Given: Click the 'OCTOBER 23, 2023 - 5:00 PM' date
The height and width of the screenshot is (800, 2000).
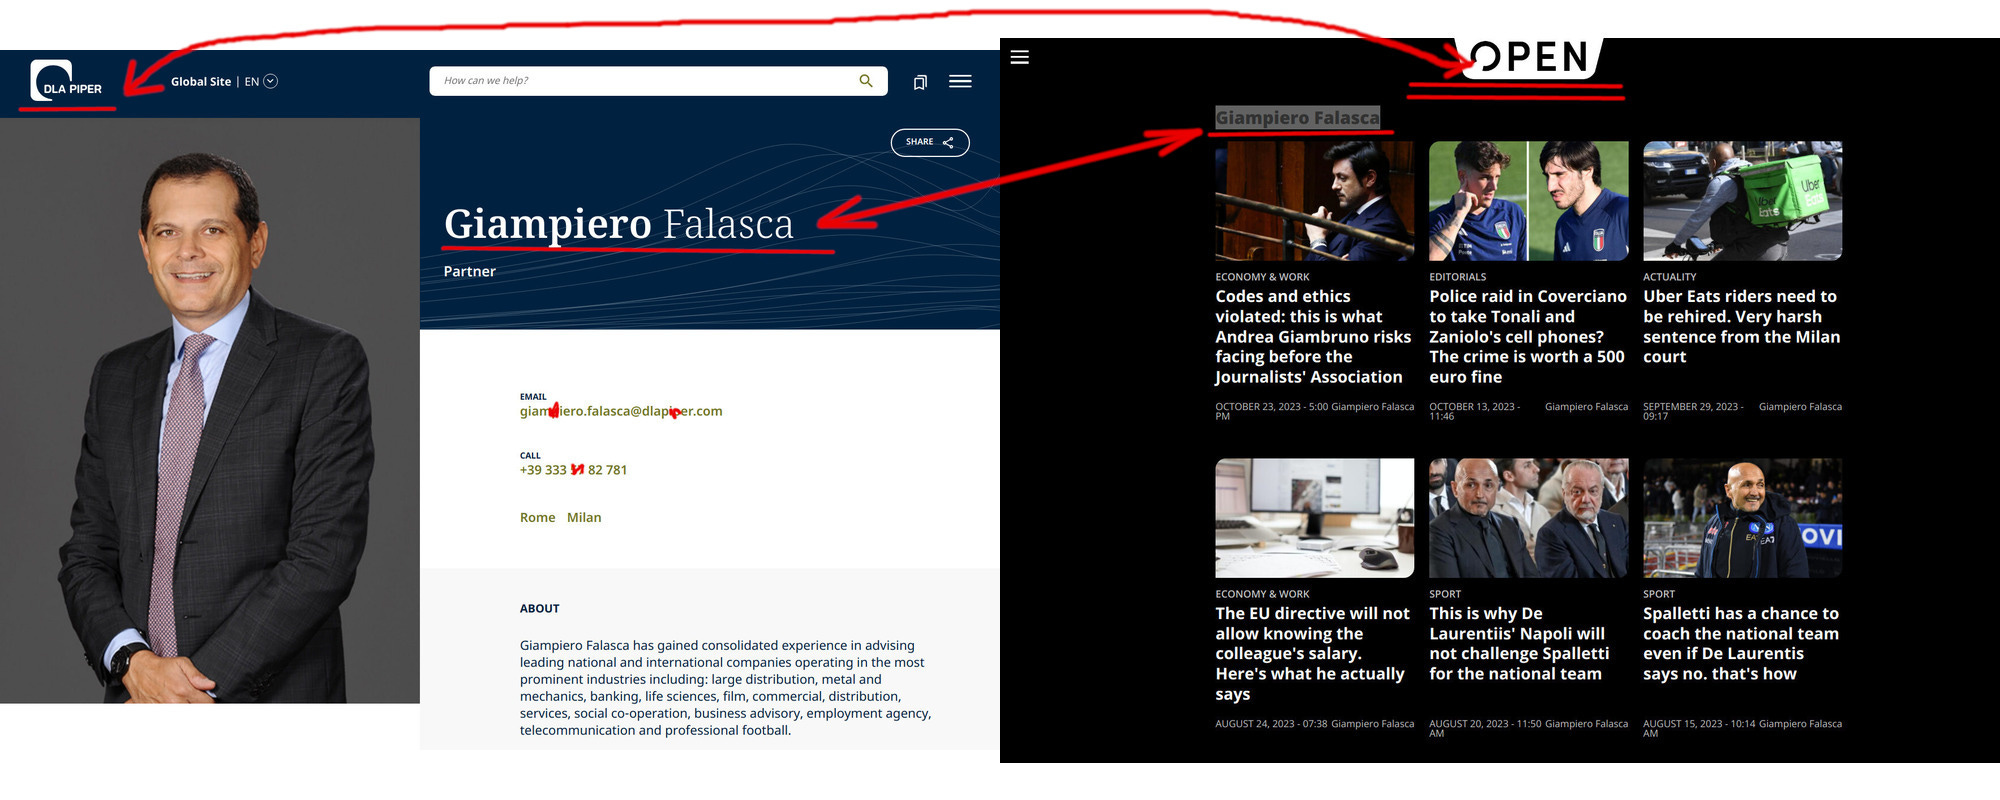Looking at the screenshot, I should 1271,411.
